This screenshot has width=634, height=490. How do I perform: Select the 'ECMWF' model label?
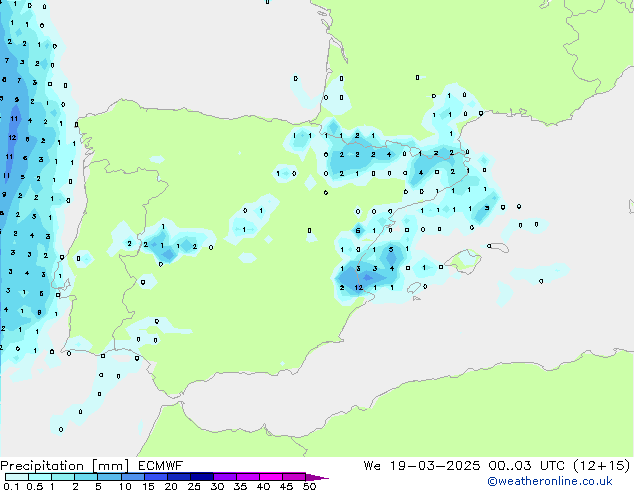tap(161, 466)
